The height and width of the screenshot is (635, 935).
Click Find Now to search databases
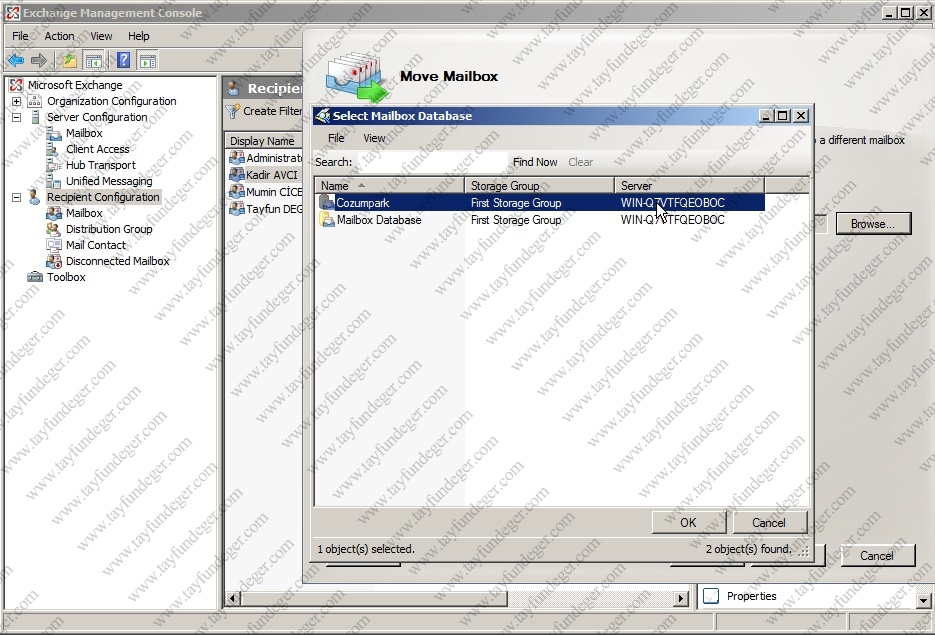tap(535, 162)
